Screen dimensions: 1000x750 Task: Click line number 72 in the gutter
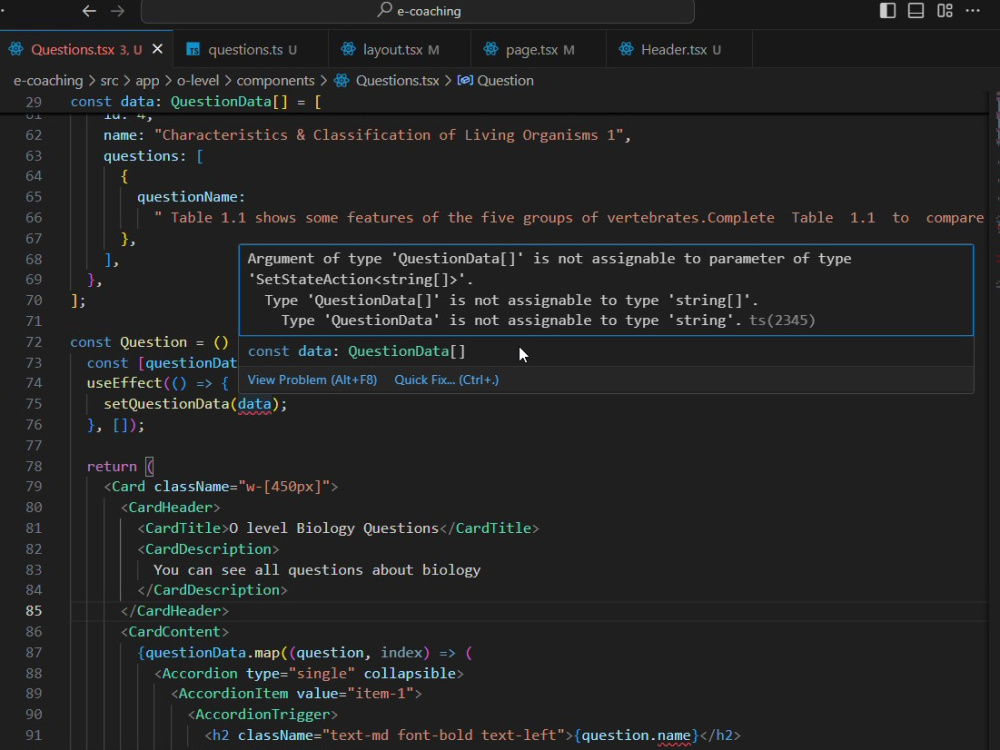[34, 342]
